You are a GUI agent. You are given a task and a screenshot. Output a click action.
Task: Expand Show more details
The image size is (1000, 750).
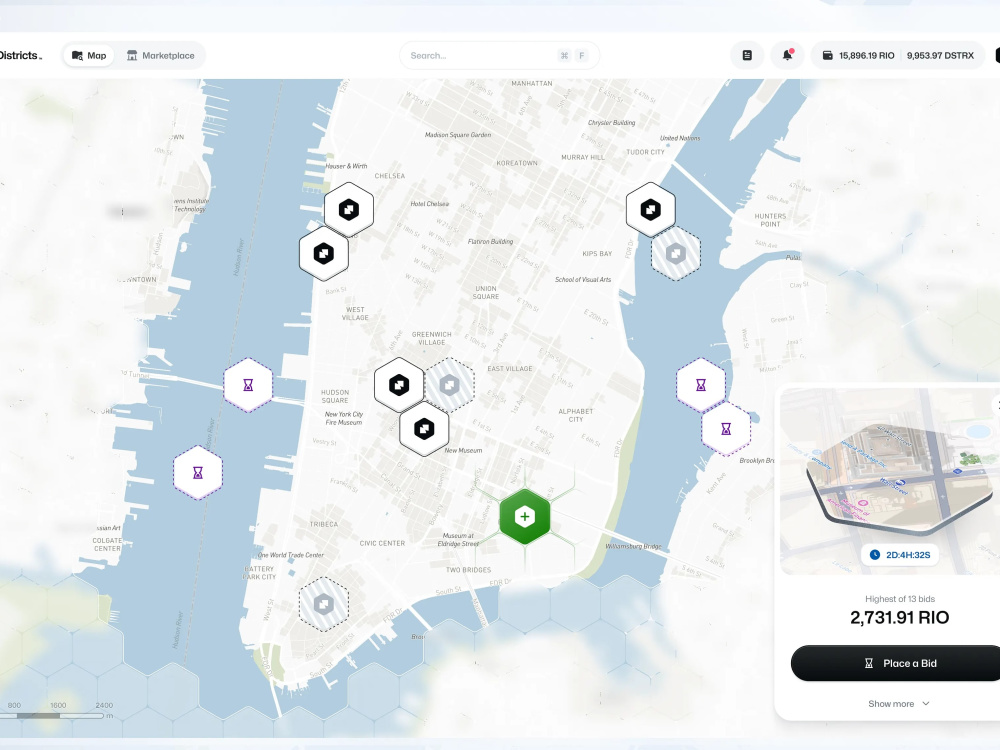coord(899,703)
